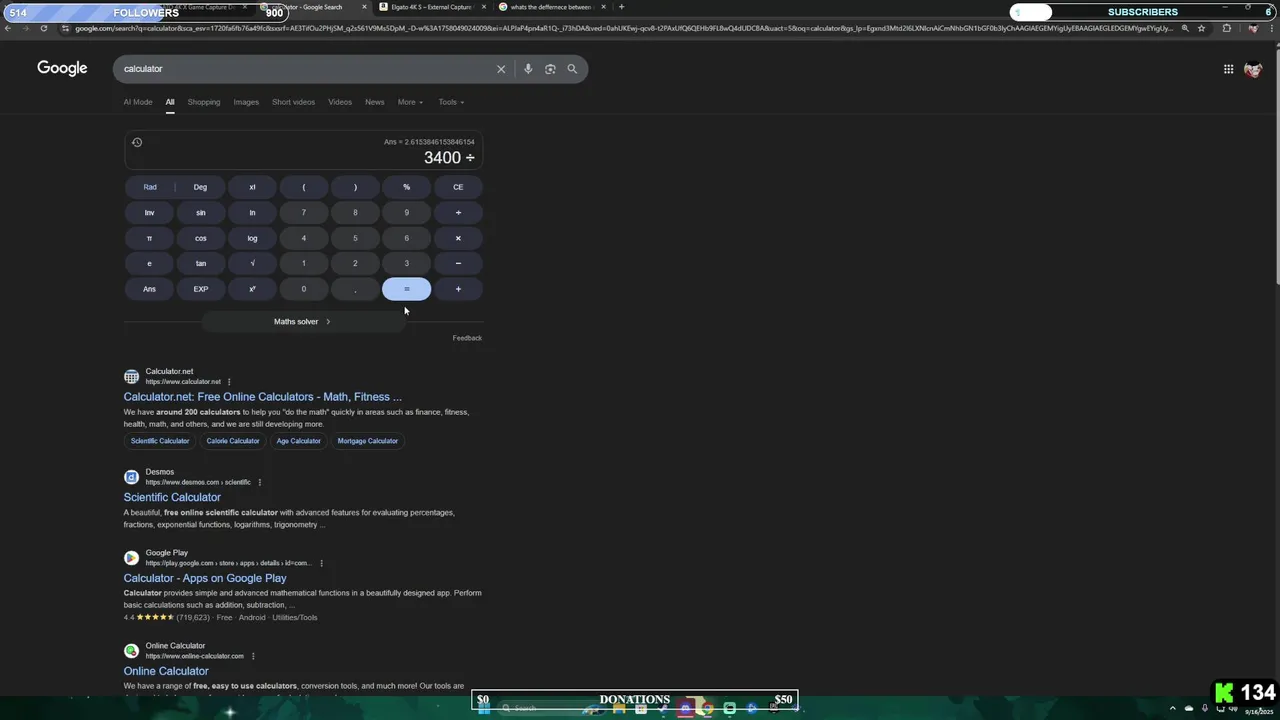Select the Short videos tab
Viewport: 1280px width, 720px height.
point(293,102)
